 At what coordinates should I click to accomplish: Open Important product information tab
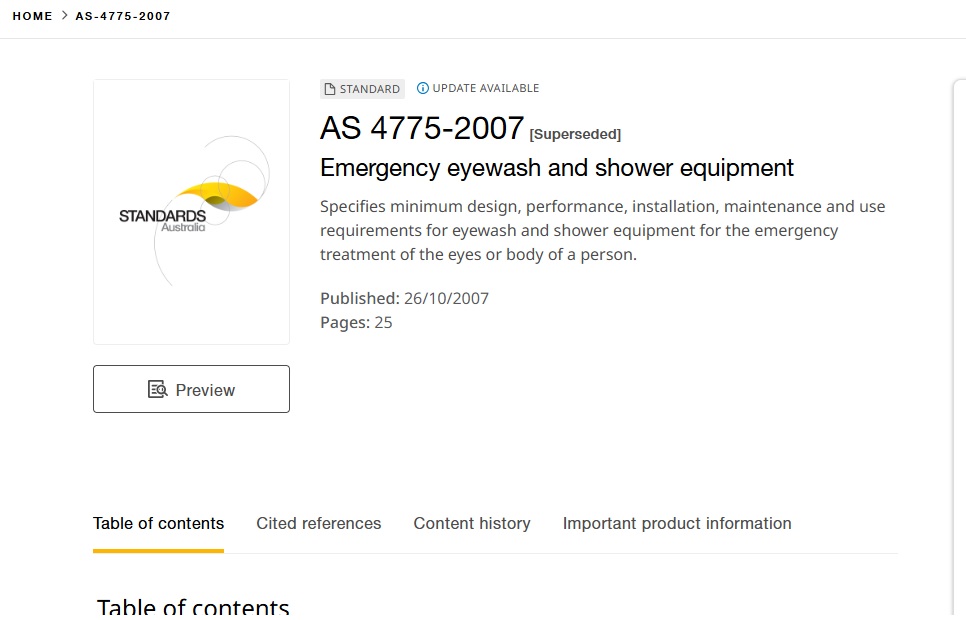677,523
